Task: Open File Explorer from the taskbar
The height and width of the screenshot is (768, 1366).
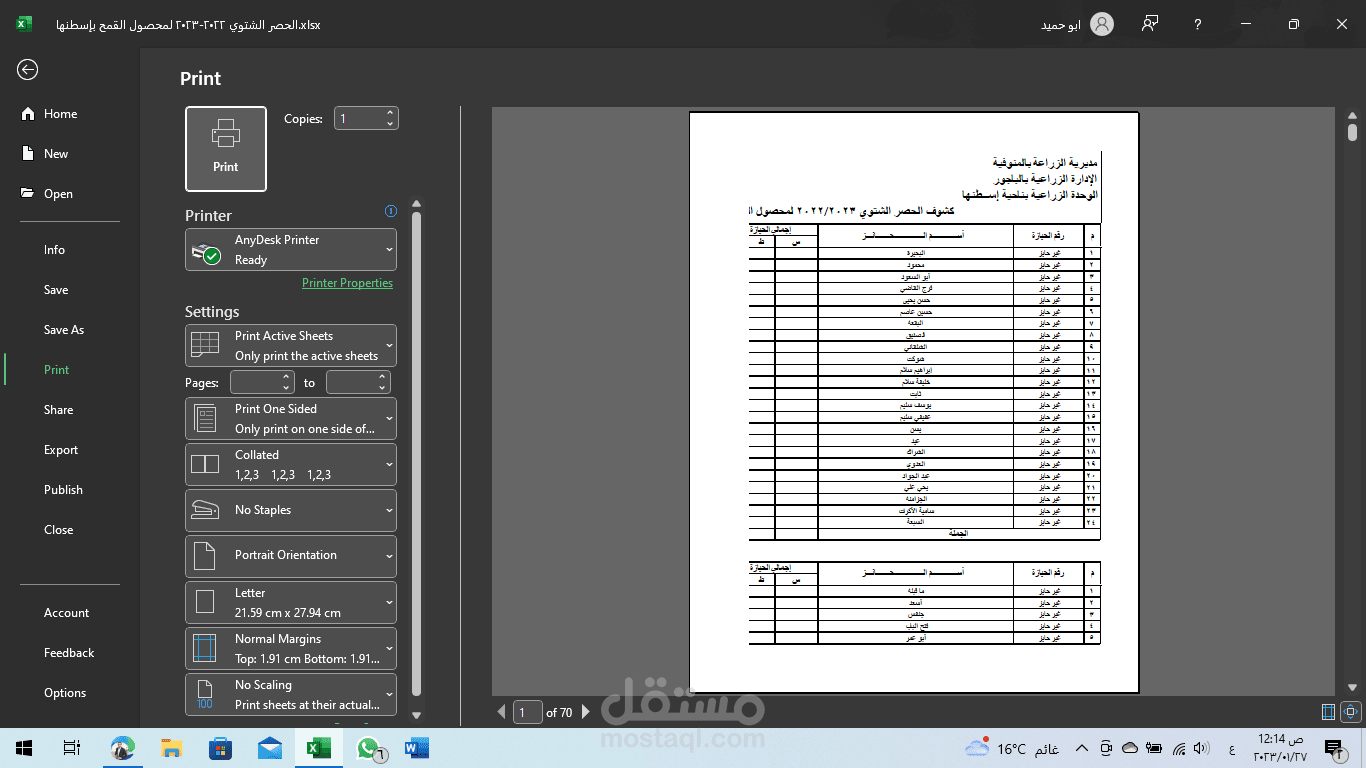Action: pos(172,748)
